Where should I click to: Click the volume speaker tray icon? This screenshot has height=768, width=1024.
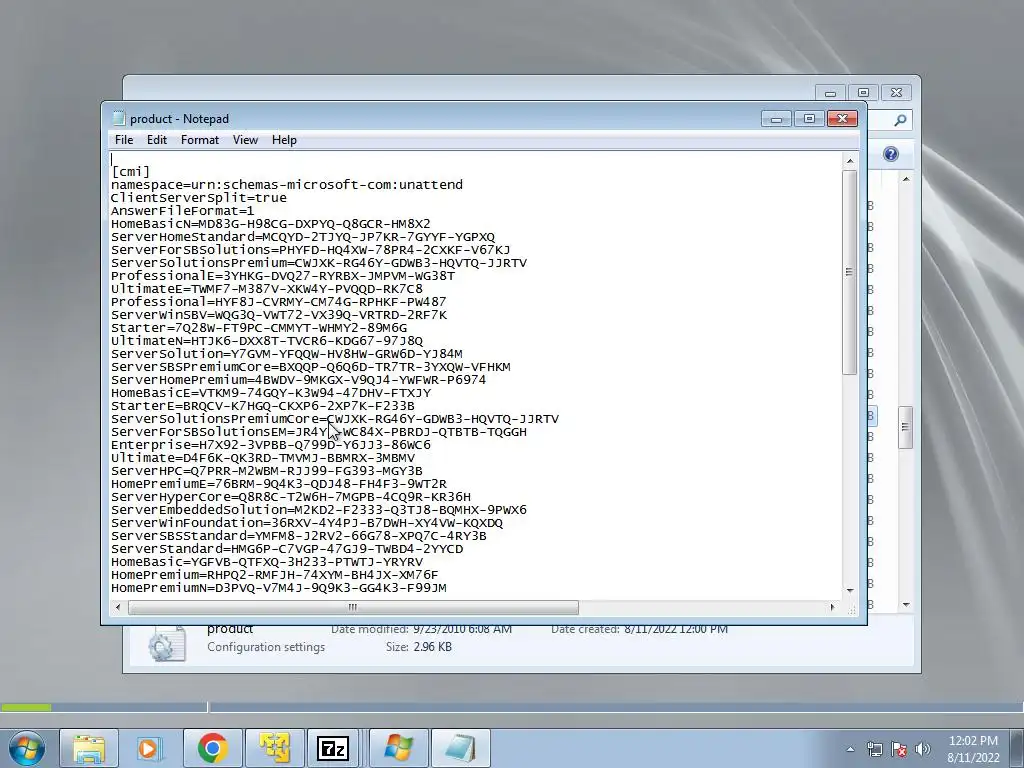pos(923,749)
